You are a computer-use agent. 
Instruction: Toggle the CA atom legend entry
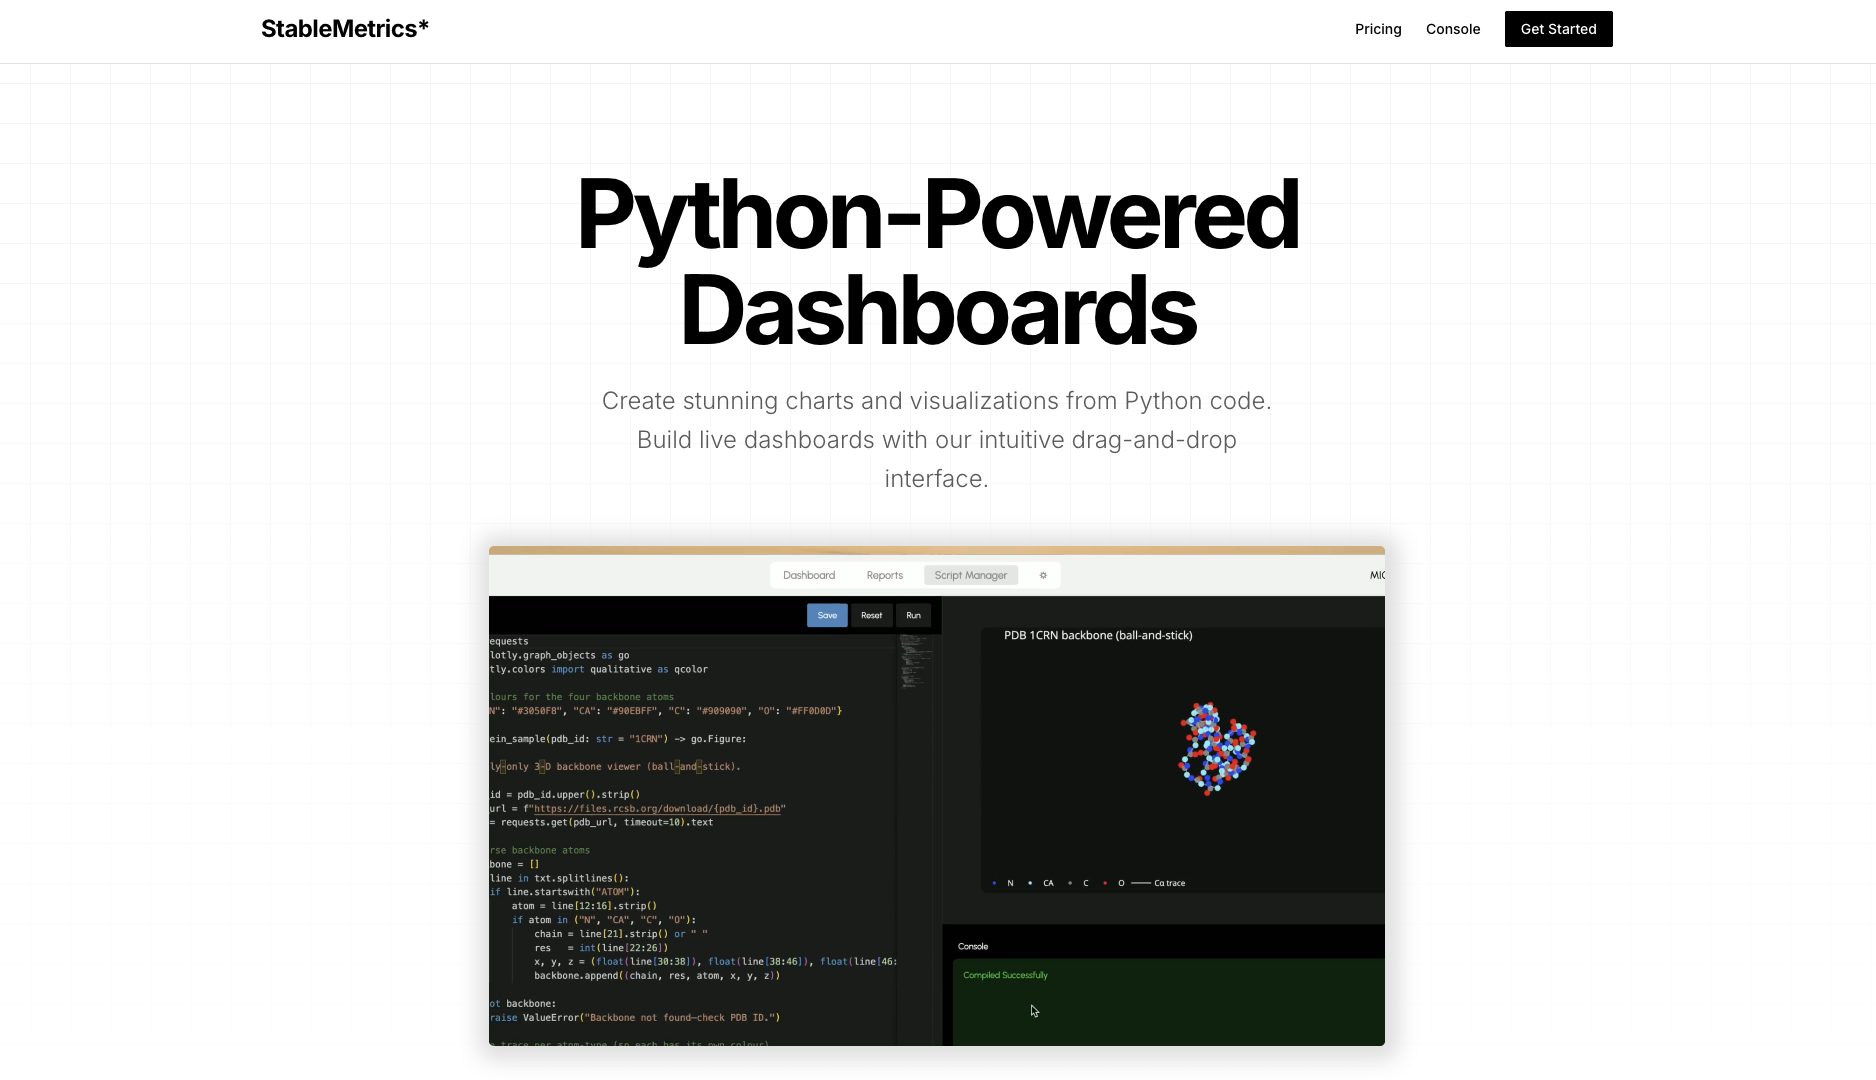tap(1041, 883)
